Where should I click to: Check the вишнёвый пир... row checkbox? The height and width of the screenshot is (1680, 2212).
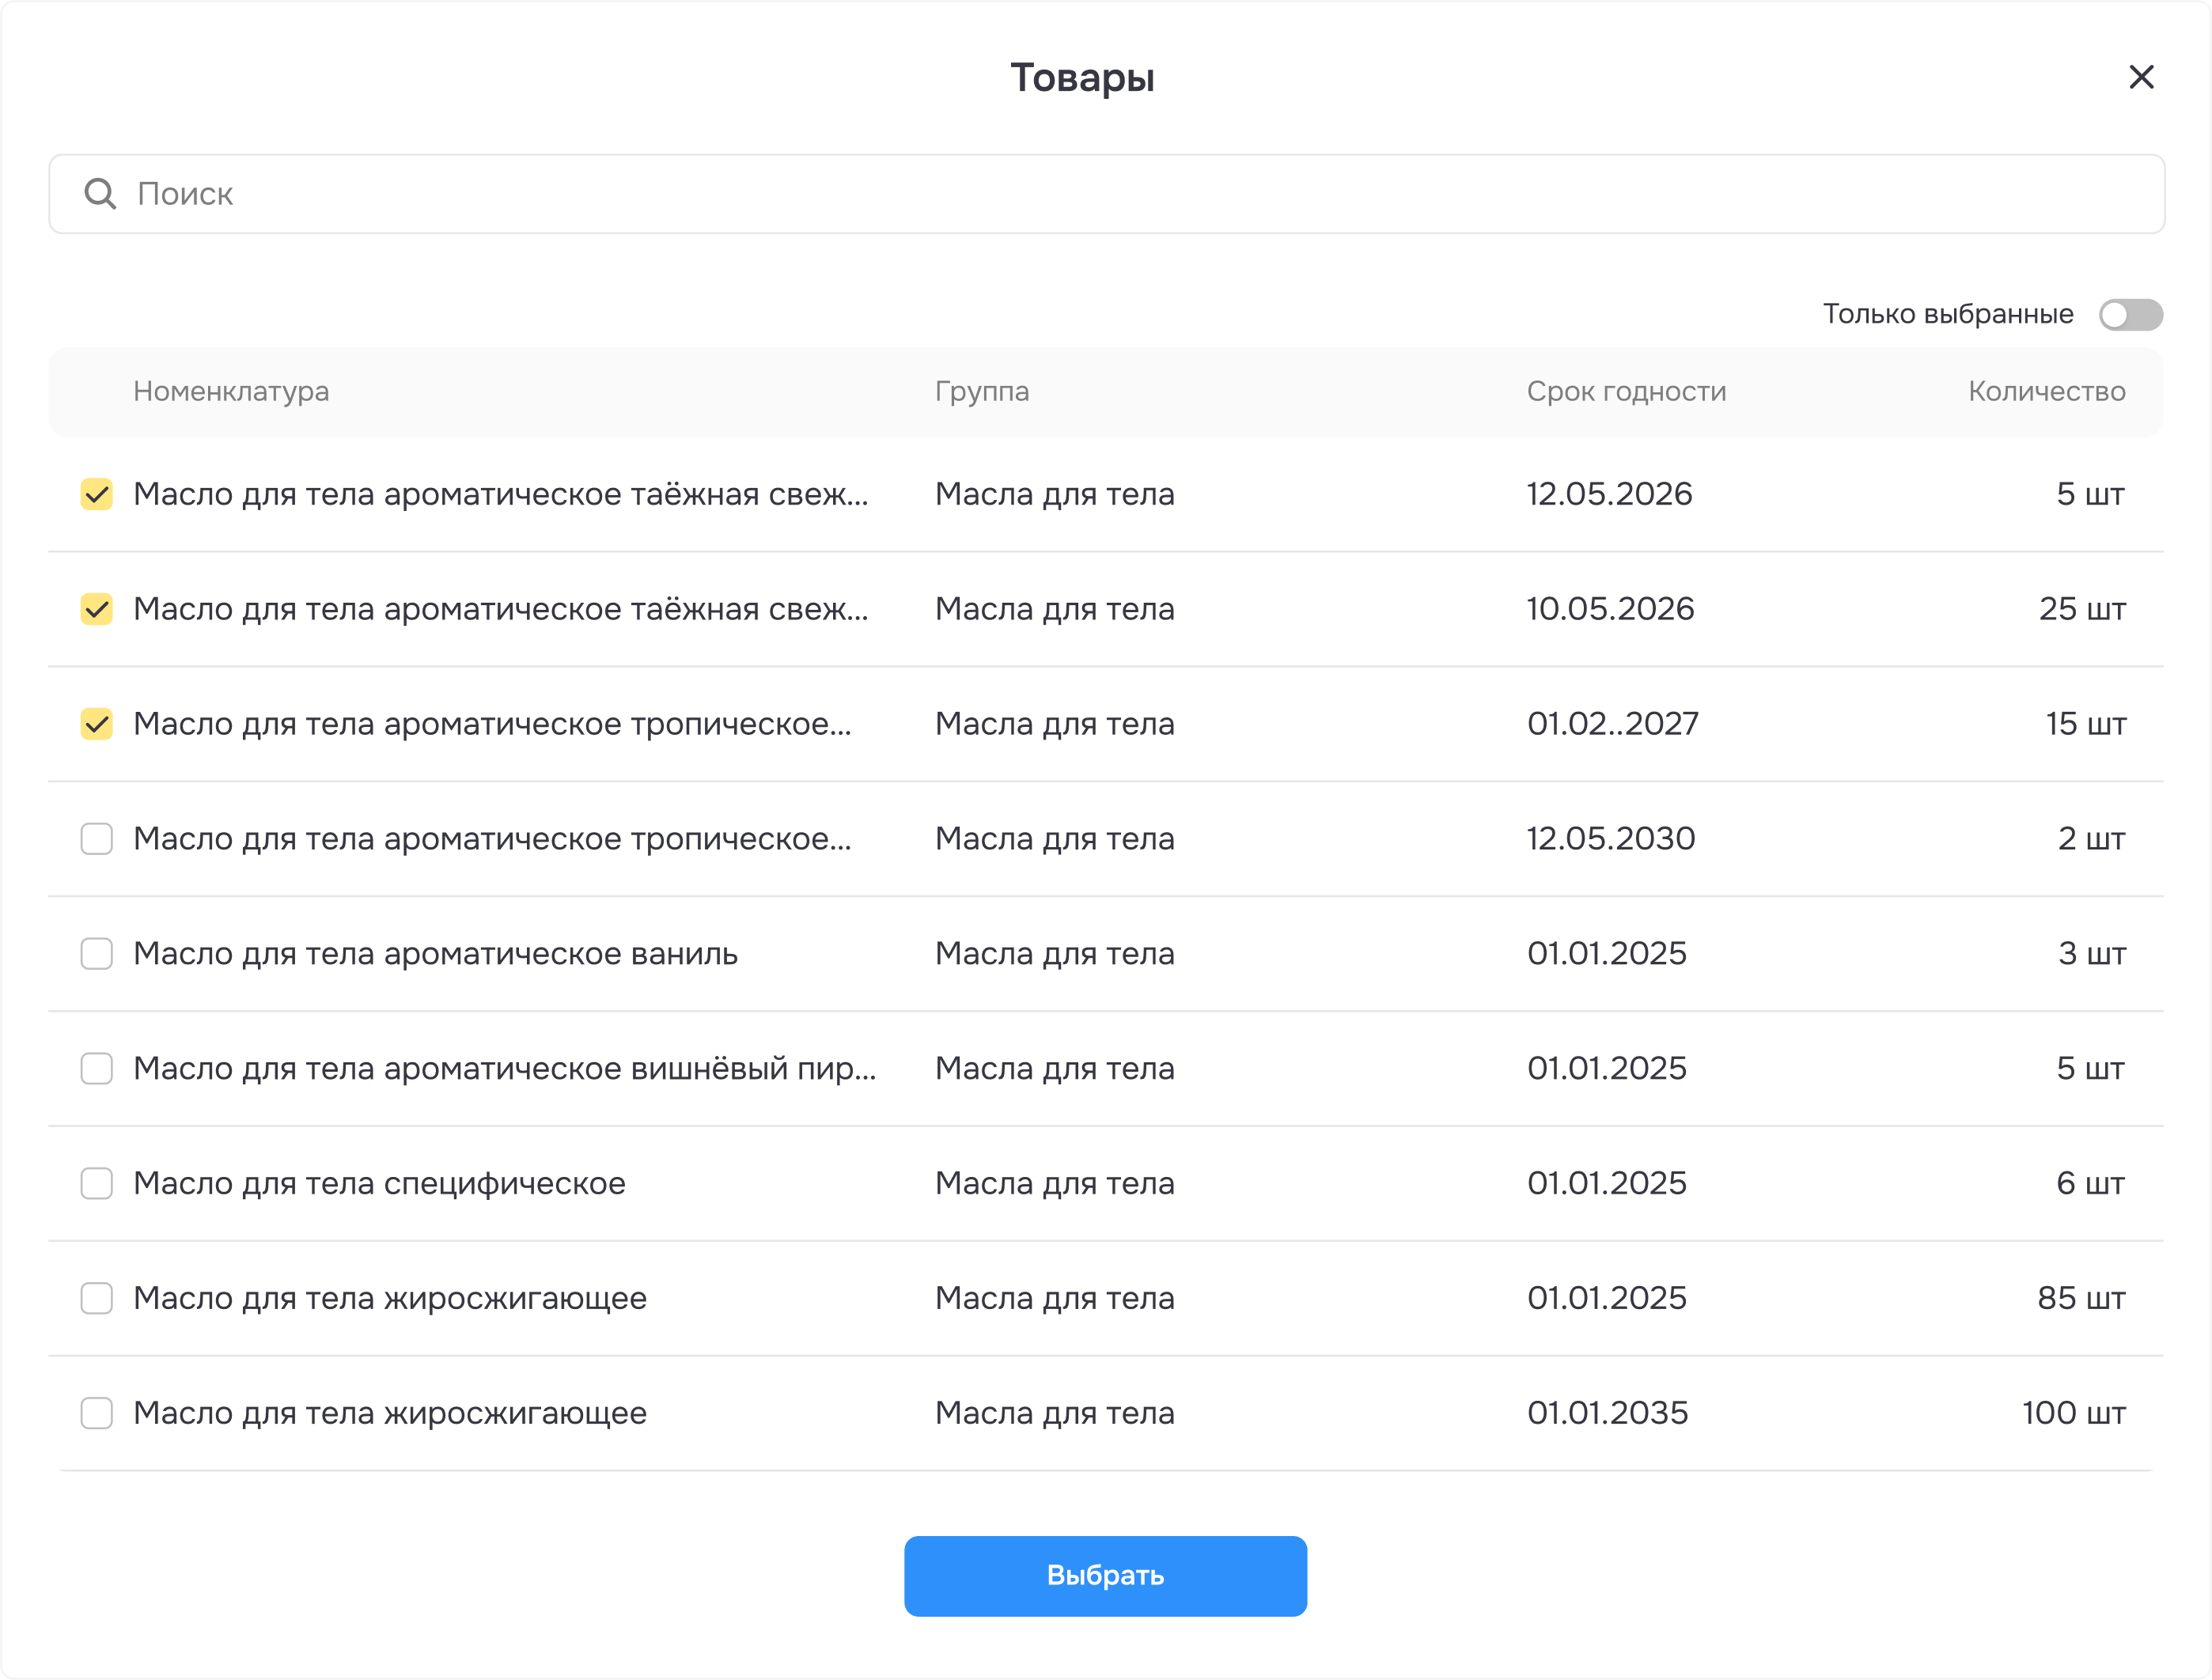pyautogui.click(x=97, y=1069)
